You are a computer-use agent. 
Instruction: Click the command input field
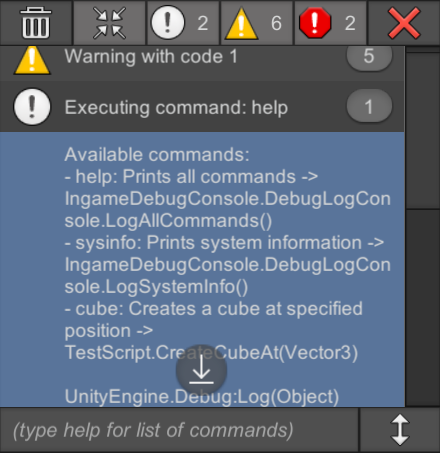pos(179,430)
